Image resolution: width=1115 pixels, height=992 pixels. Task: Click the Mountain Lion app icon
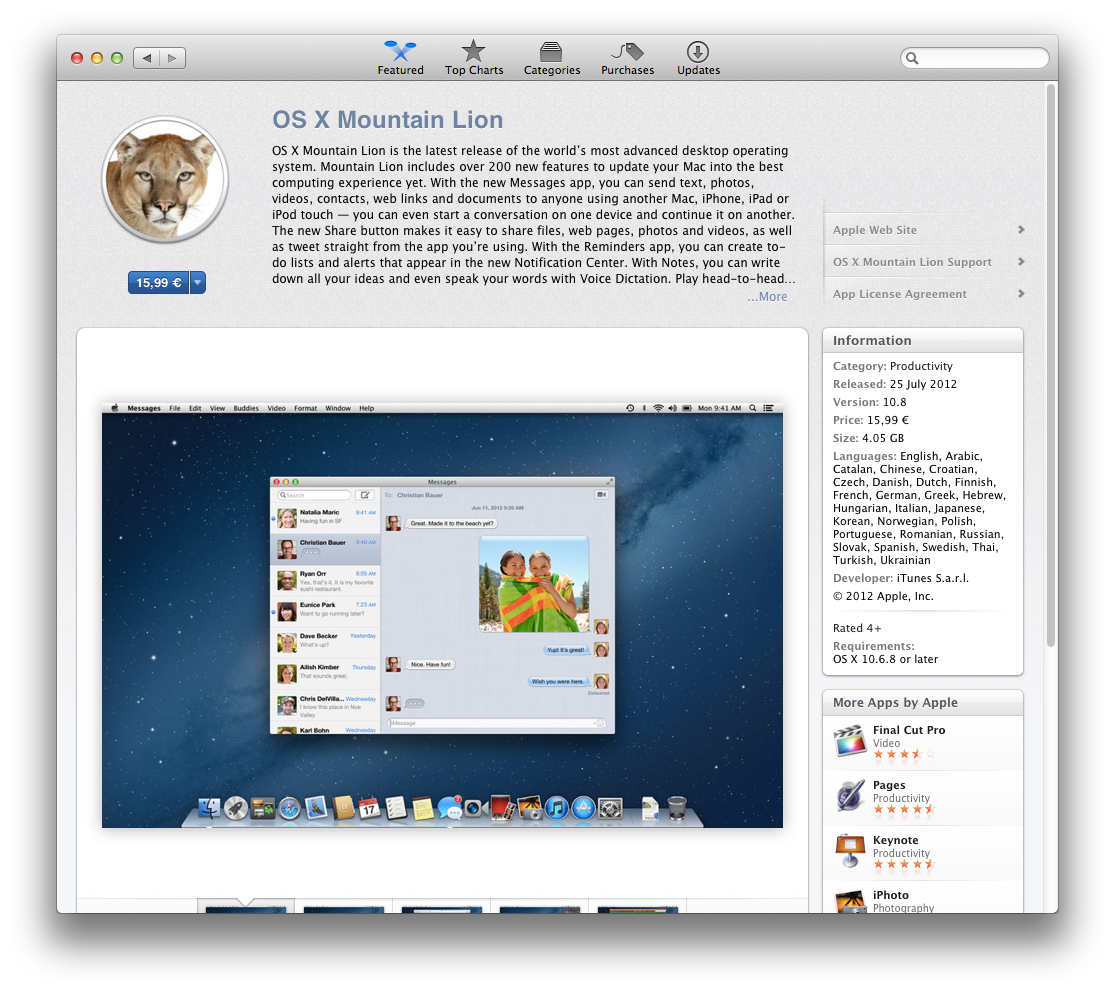(x=165, y=179)
